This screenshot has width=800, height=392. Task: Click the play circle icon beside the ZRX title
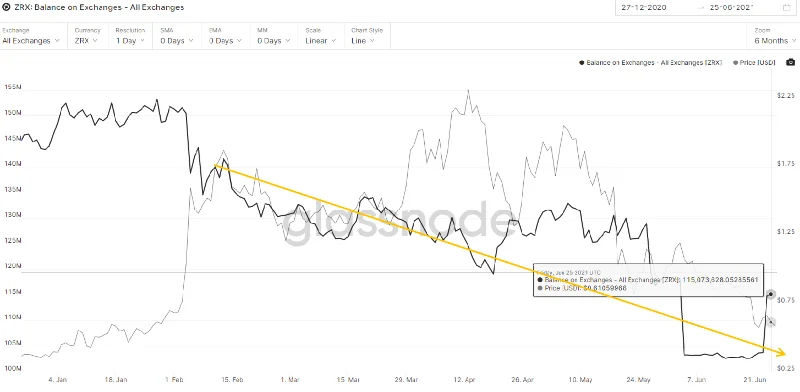(x=6, y=8)
